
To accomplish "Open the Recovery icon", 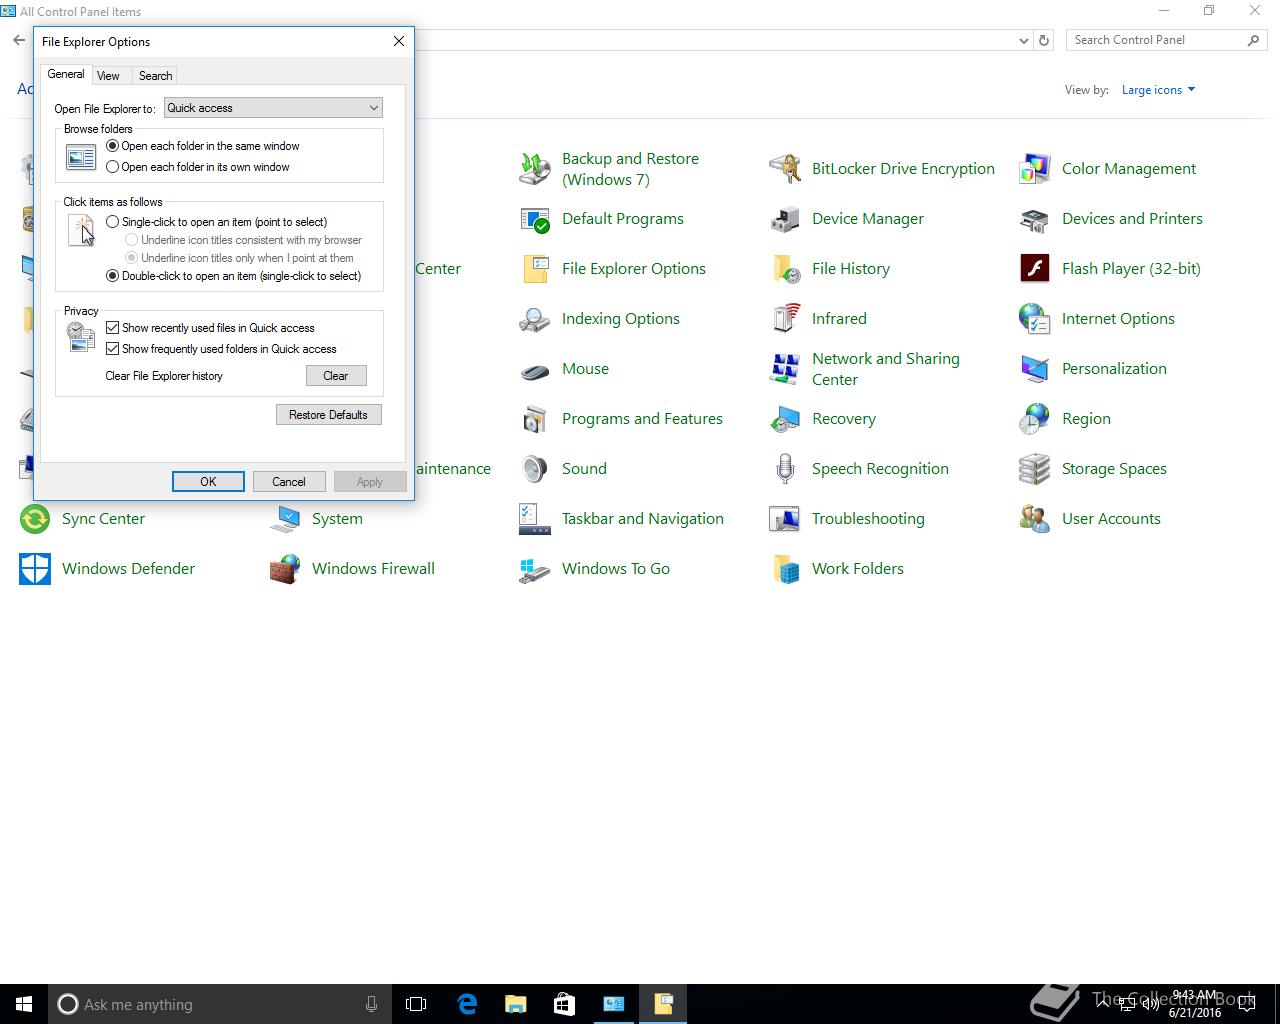I will [785, 419].
